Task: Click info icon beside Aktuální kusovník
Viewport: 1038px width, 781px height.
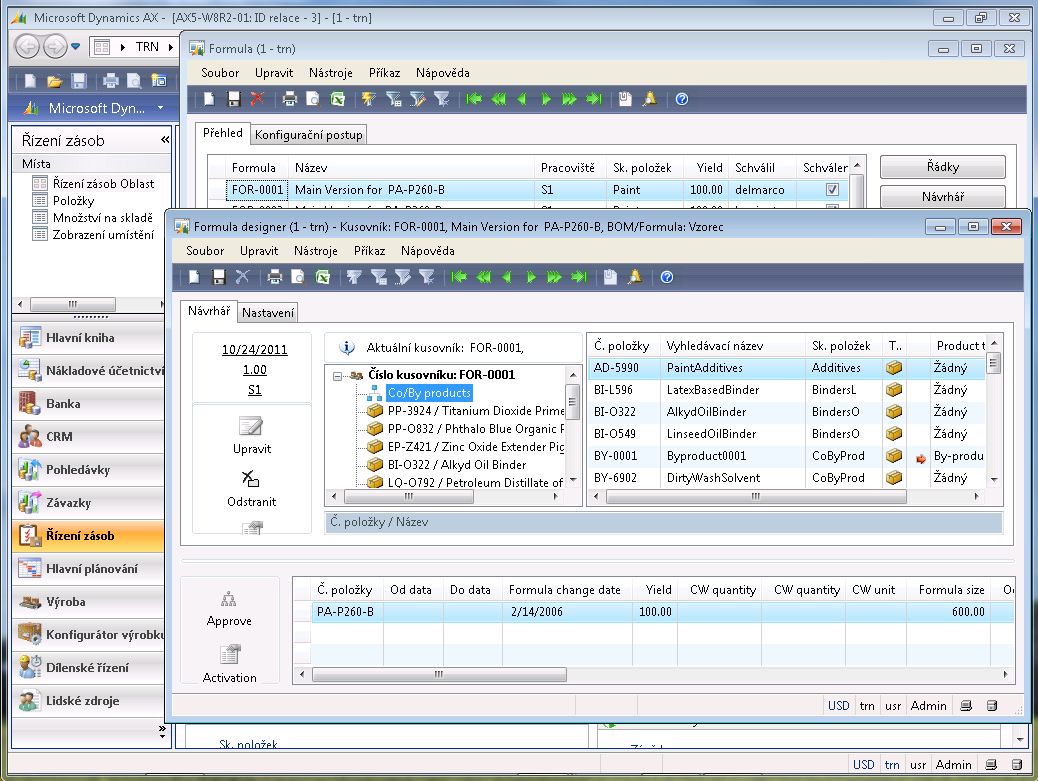Action: tap(346, 347)
